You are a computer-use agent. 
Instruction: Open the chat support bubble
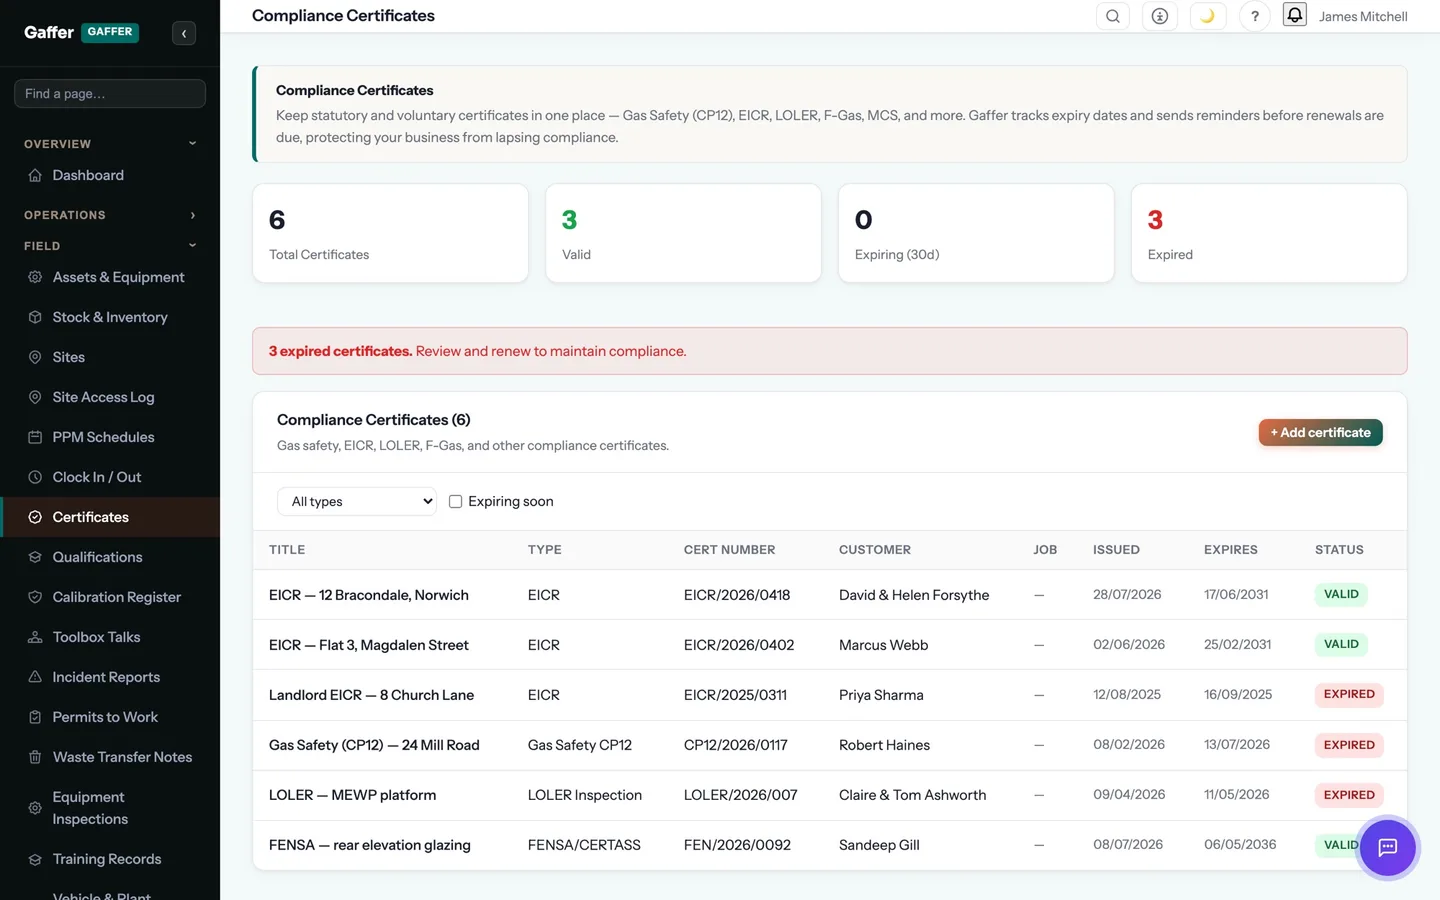tap(1387, 848)
